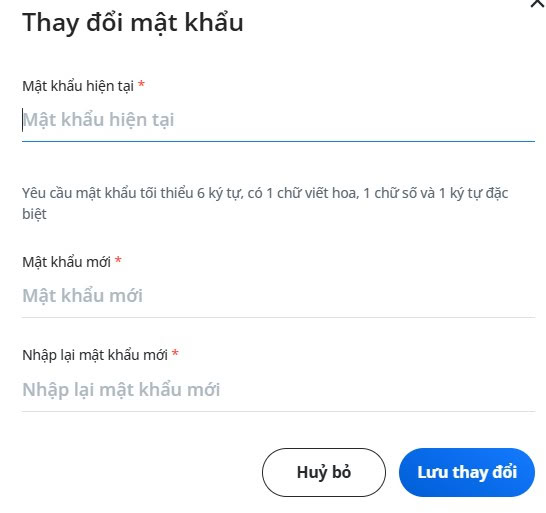Viewport: 546px width, 513px height.
Task: Click the Mật khẩu mới label text
Action: coord(67,262)
